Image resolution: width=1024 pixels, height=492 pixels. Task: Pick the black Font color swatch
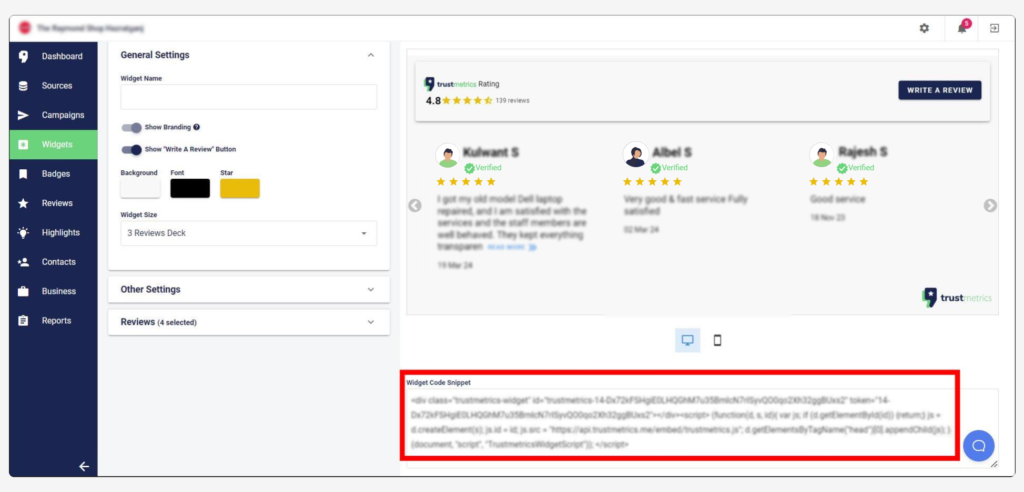click(190, 188)
